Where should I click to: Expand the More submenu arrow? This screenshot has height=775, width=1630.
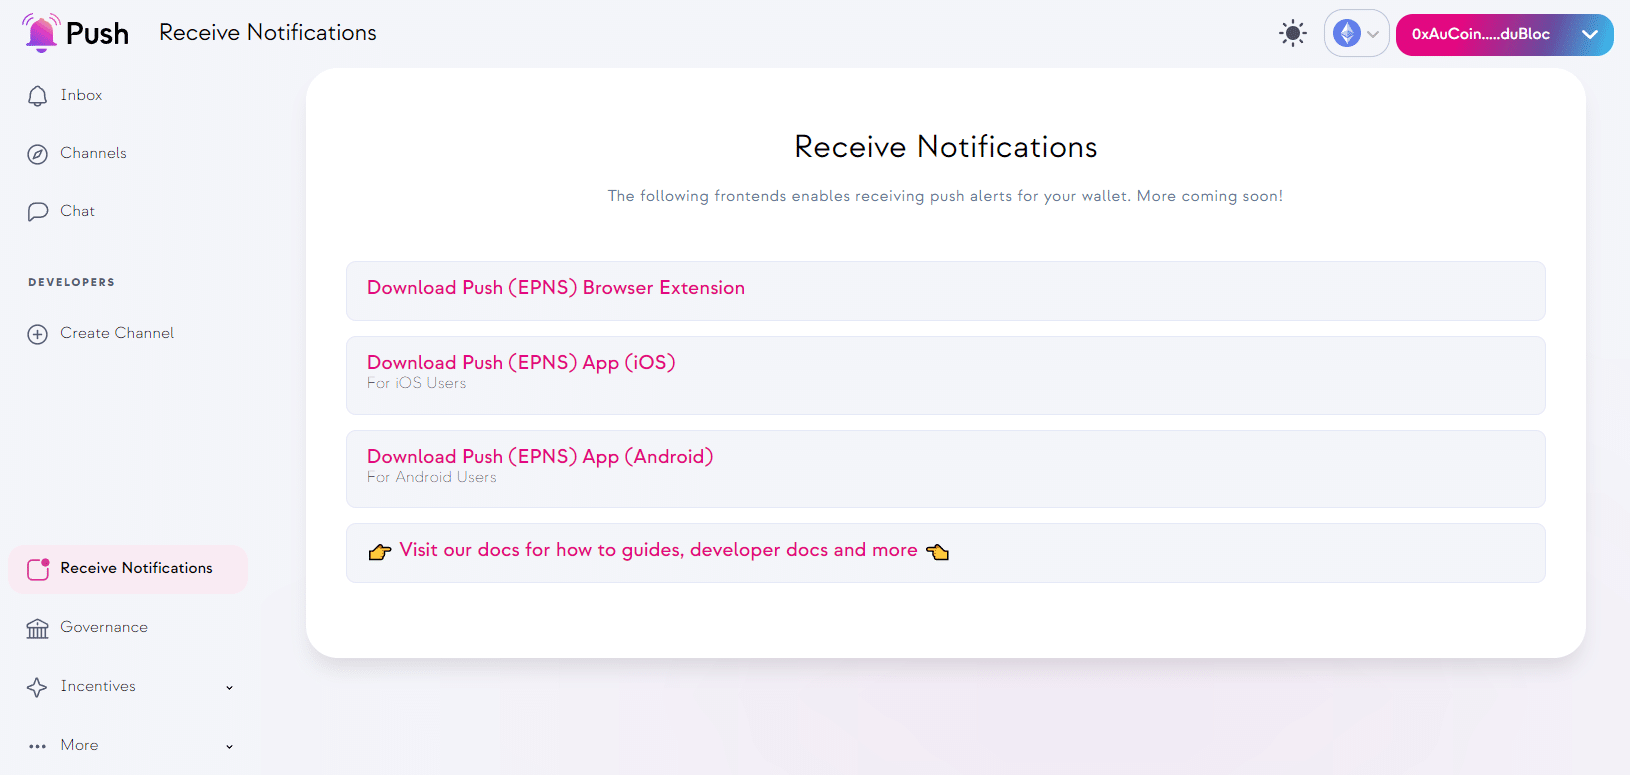click(229, 747)
